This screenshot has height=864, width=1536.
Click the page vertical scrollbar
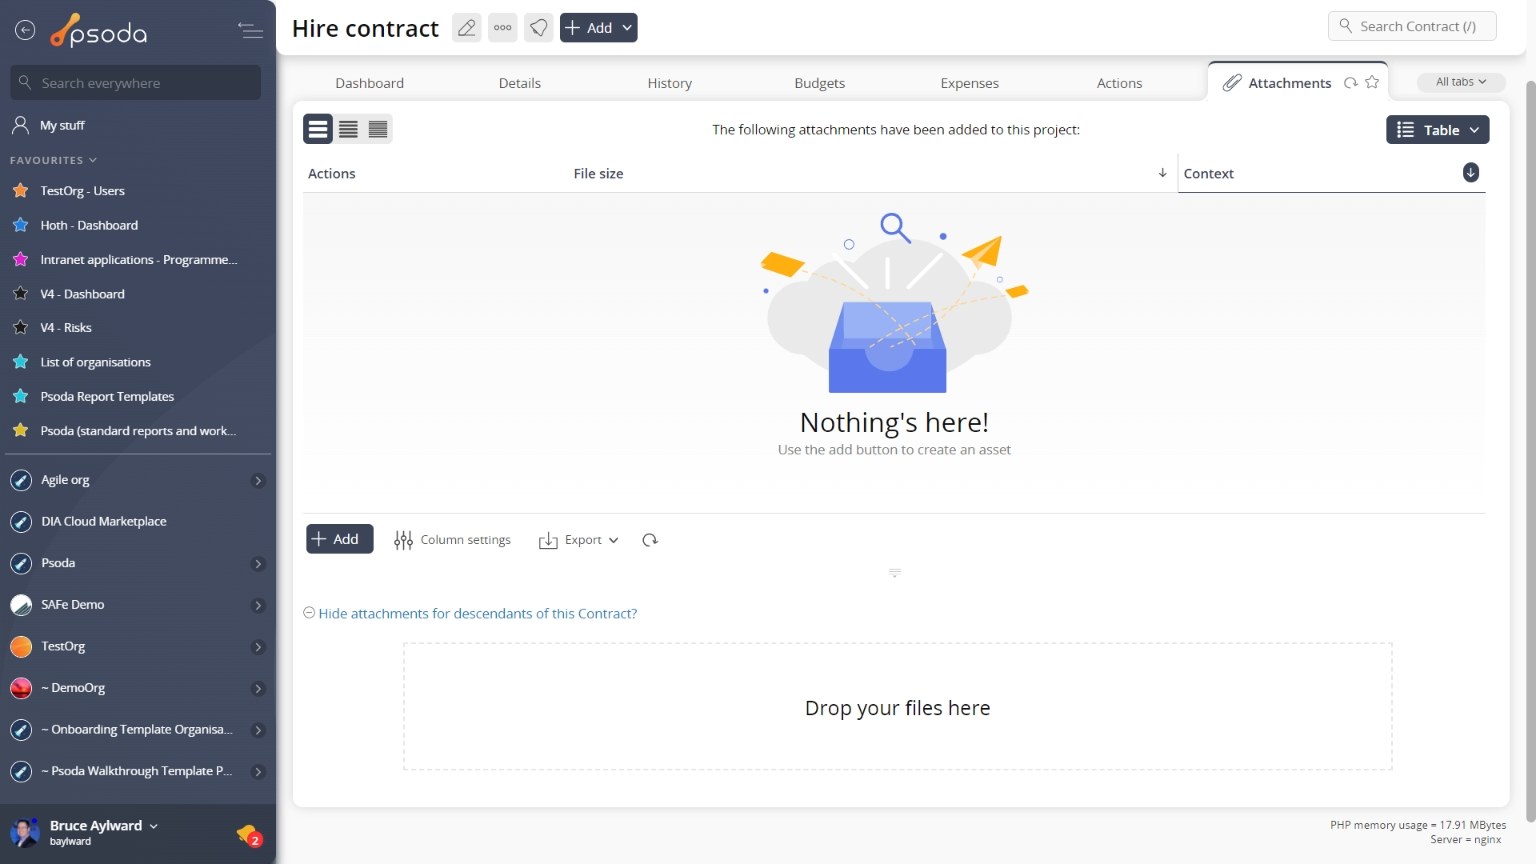click(x=1530, y=450)
